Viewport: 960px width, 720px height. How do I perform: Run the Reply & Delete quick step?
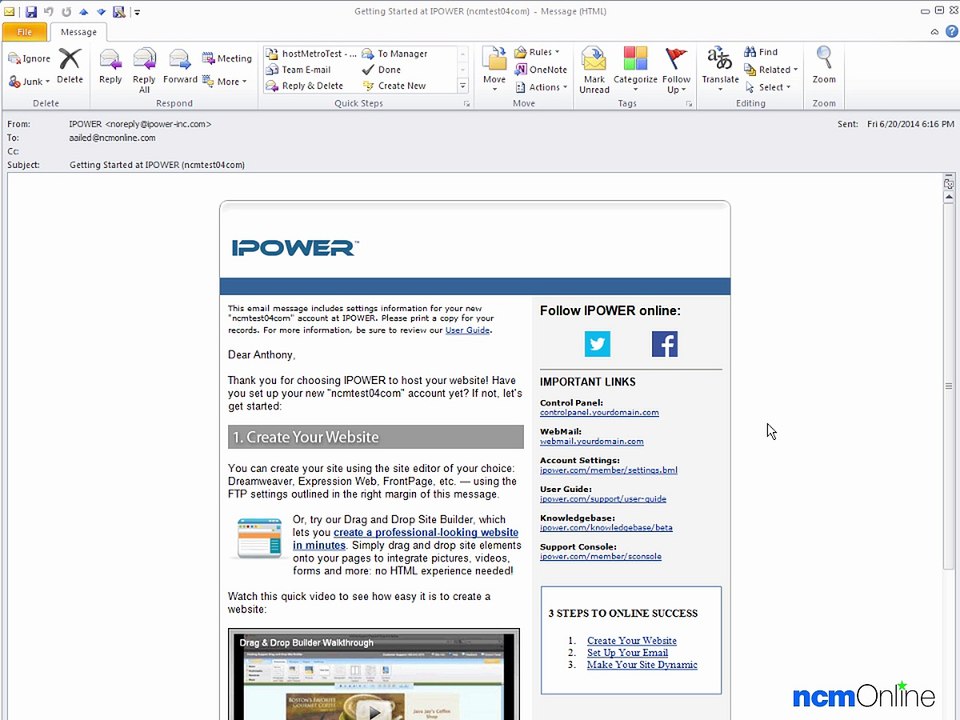pyautogui.click(x=305, y=86)
